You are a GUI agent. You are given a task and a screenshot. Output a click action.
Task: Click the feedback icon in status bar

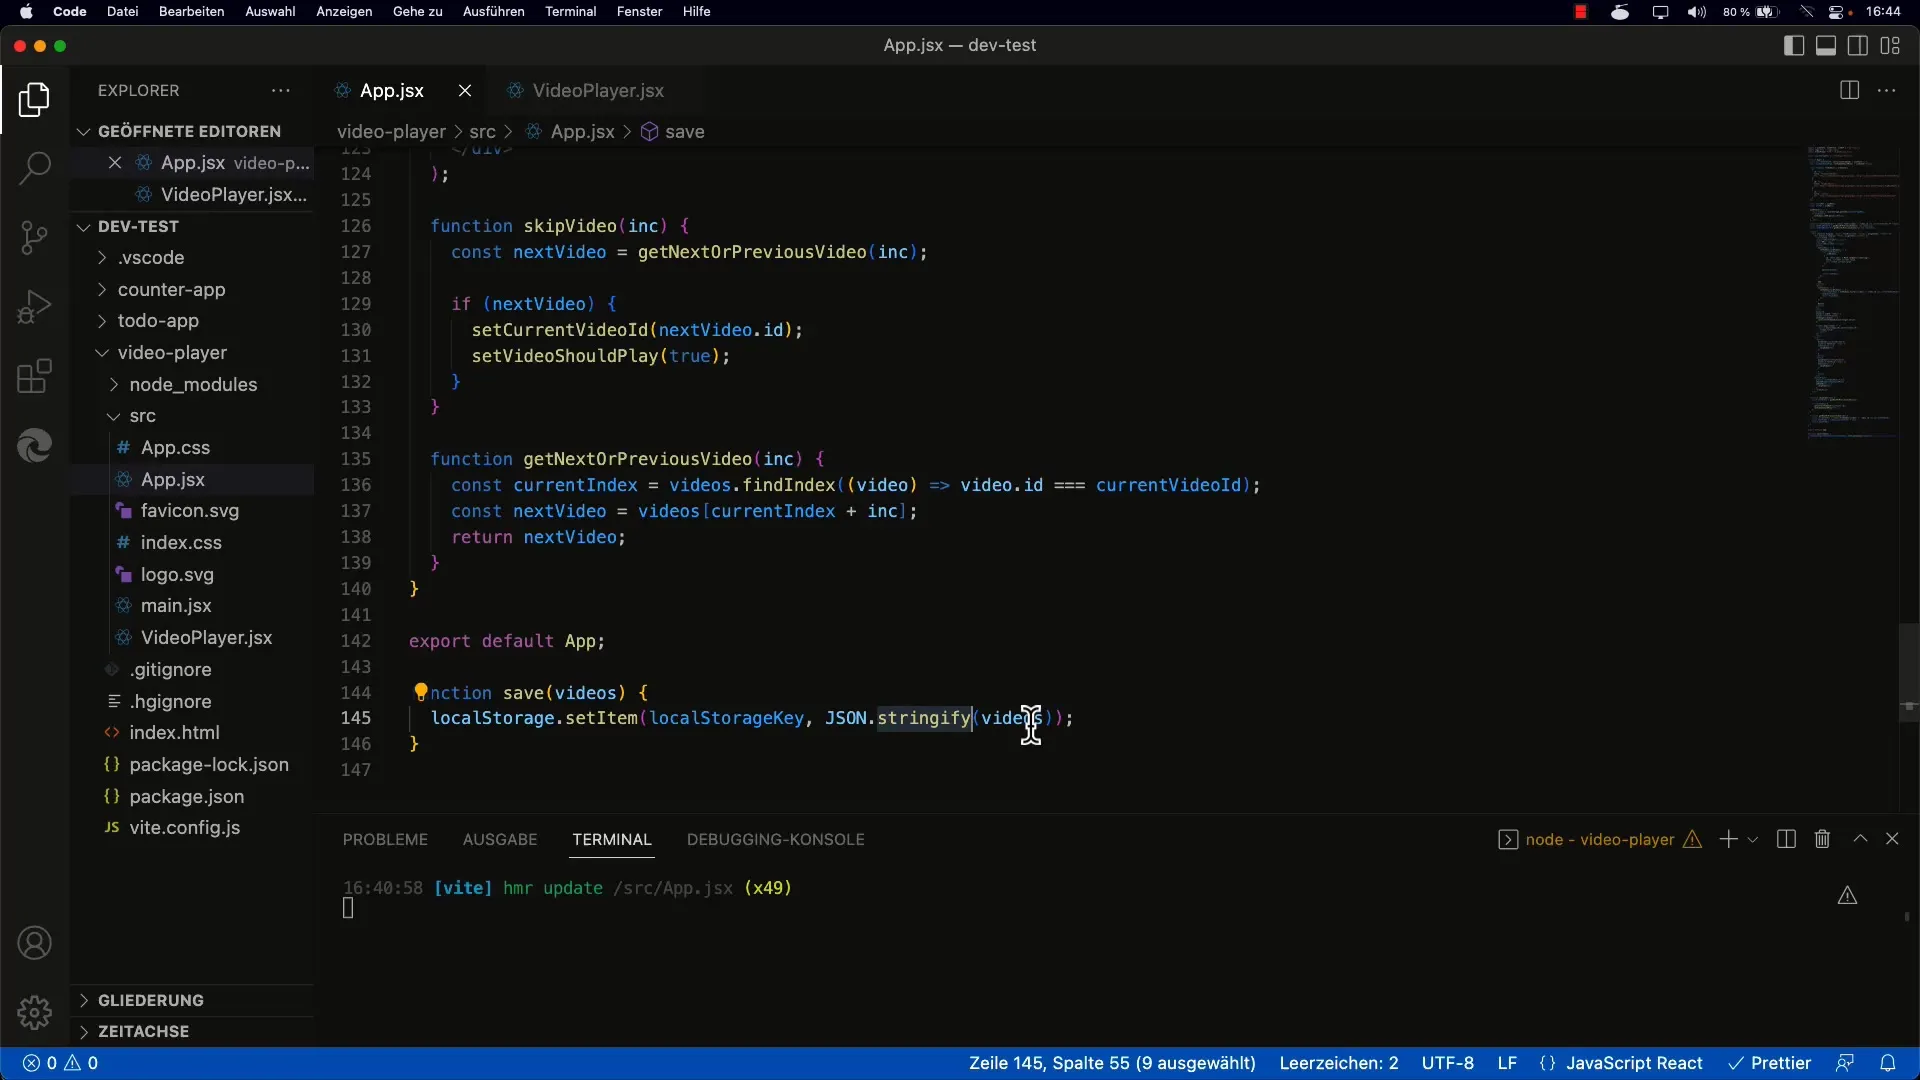(1845, 1063)
